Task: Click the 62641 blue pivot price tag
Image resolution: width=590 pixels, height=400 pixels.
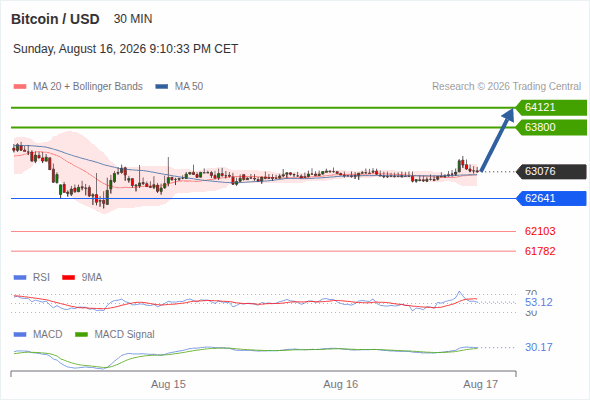Action: [551, 198]
